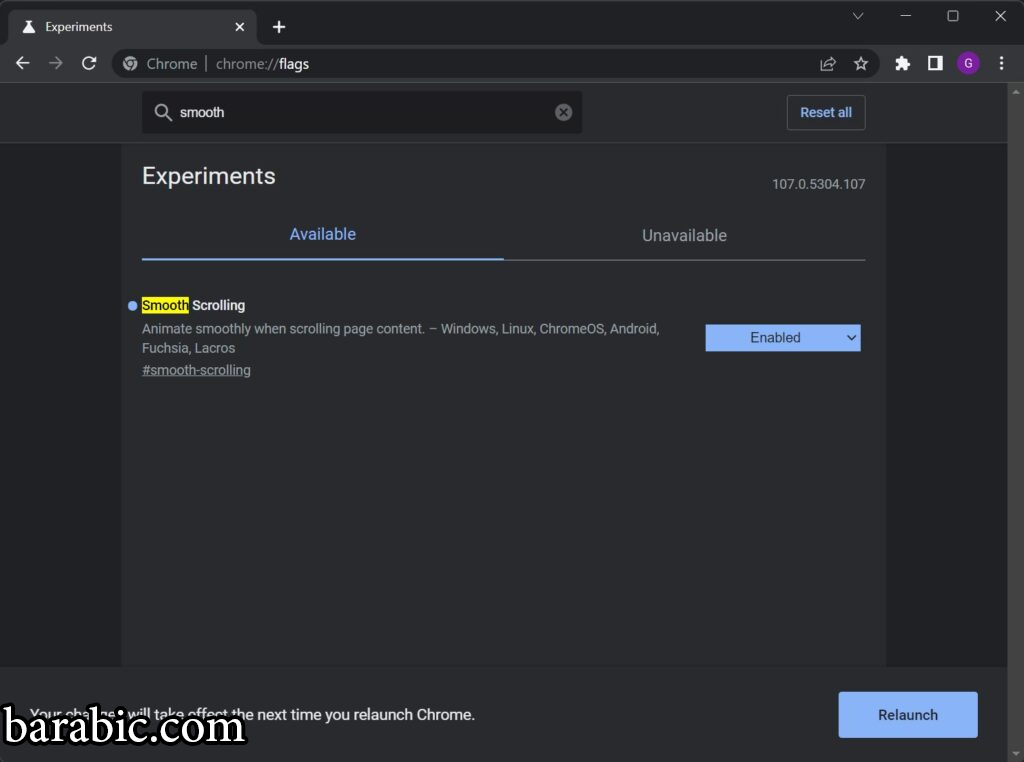
Task: Click the address bar URL
Action: click(263, 64)
